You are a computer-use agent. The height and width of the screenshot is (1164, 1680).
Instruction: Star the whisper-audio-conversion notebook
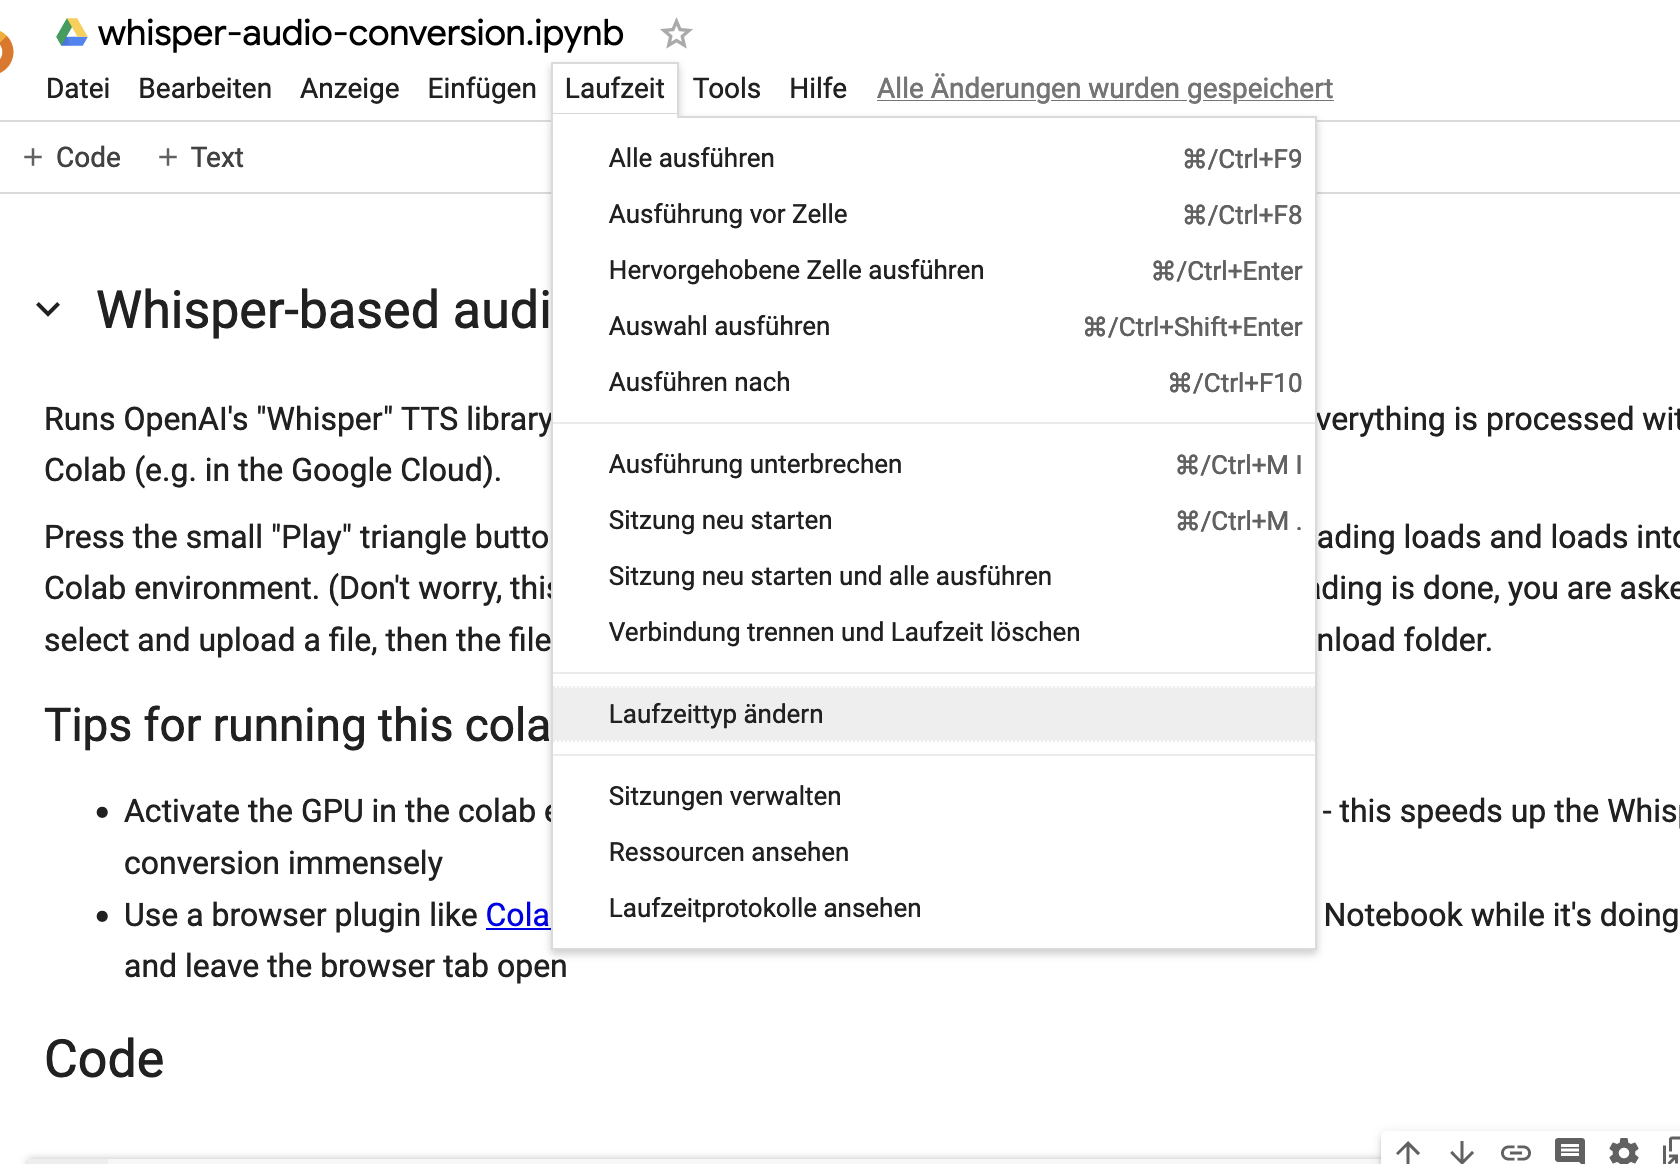[x=676, y=34]
